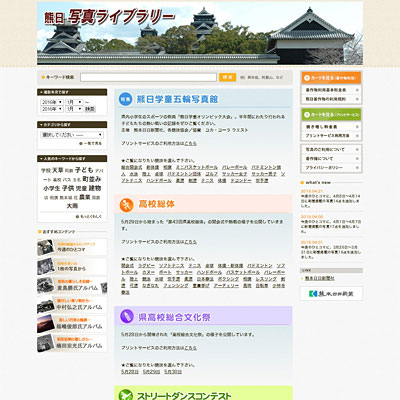The width and height of the screenshot is (400, 400).
Task: Click the 熊日 写真ライブラリー header logo
Action: click(x=110, y=17)
